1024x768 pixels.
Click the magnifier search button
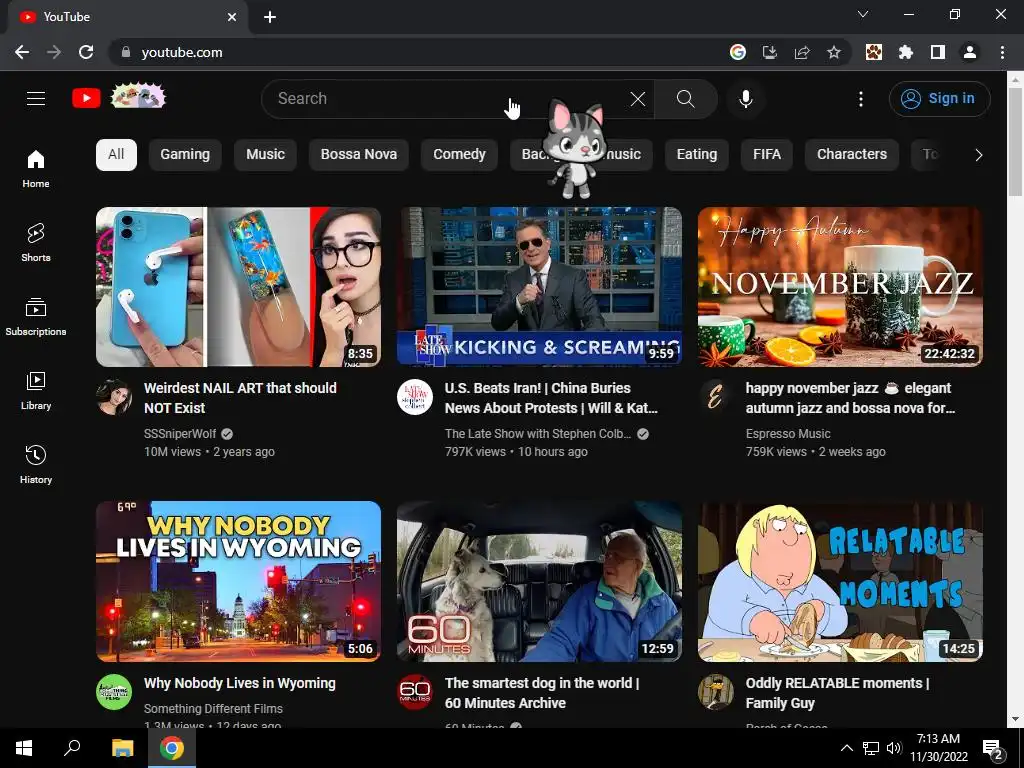point(686,99)
